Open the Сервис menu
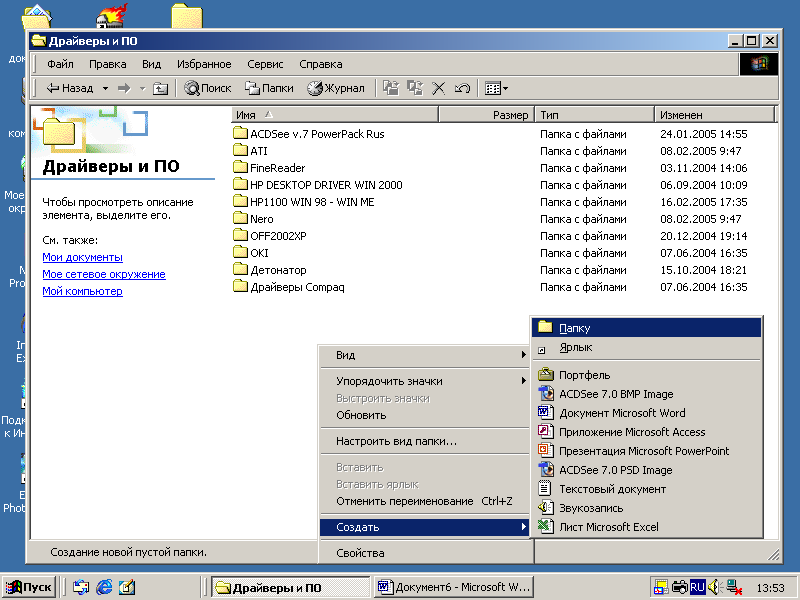Image resolution: width=800 pixels, height=600 pixels. [265, 64]
